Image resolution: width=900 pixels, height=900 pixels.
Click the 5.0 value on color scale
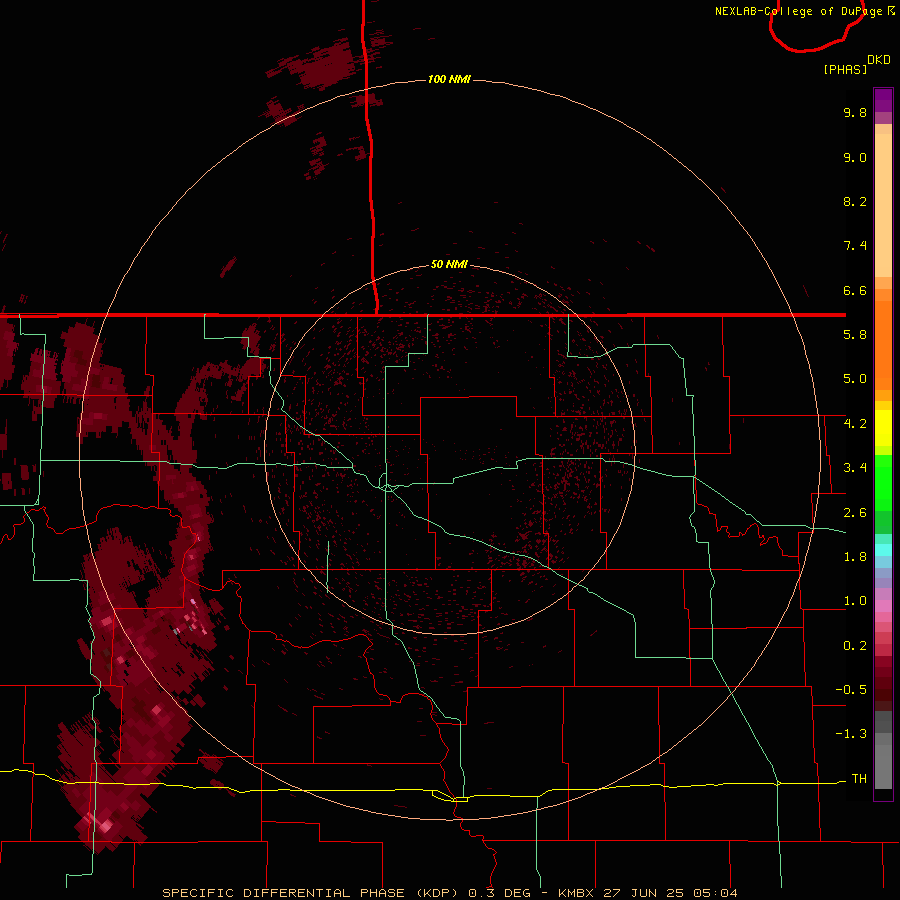[855, 379]
